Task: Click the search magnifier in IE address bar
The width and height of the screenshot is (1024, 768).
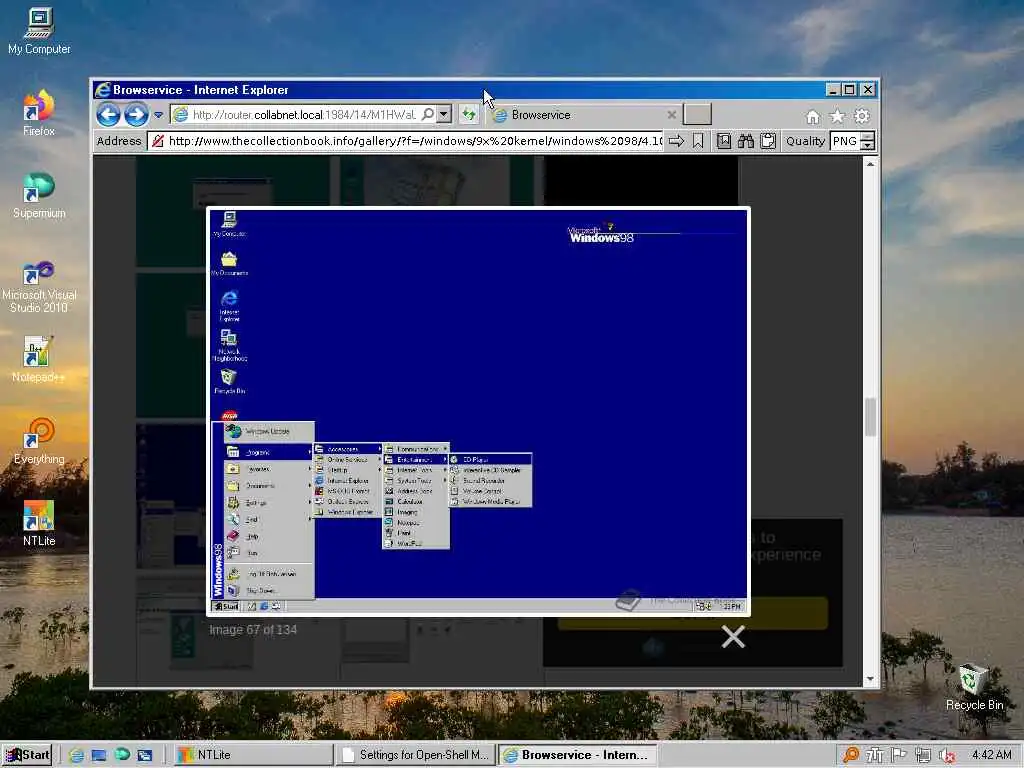Action: point(428,114)
